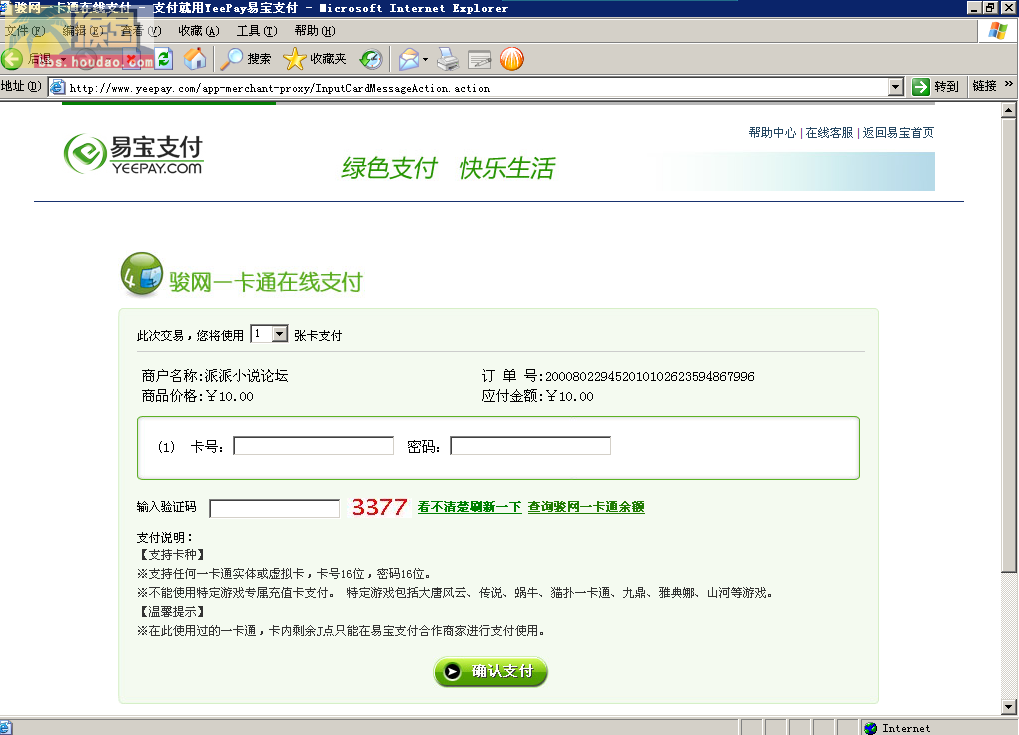Click the 张卡支付 label text
This screenshot has width=1019, height=735.
pyautogui.click(x=318, y=335)
